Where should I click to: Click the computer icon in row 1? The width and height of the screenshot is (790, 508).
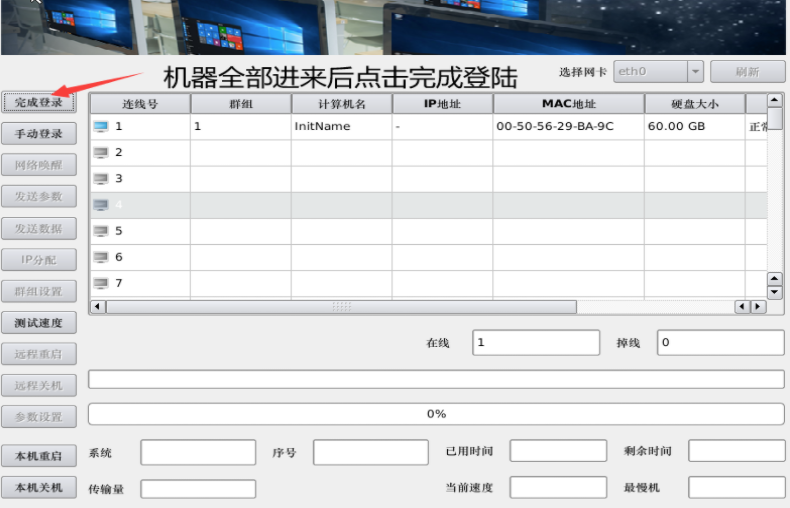pyautogui.click(x=101, y=127)
